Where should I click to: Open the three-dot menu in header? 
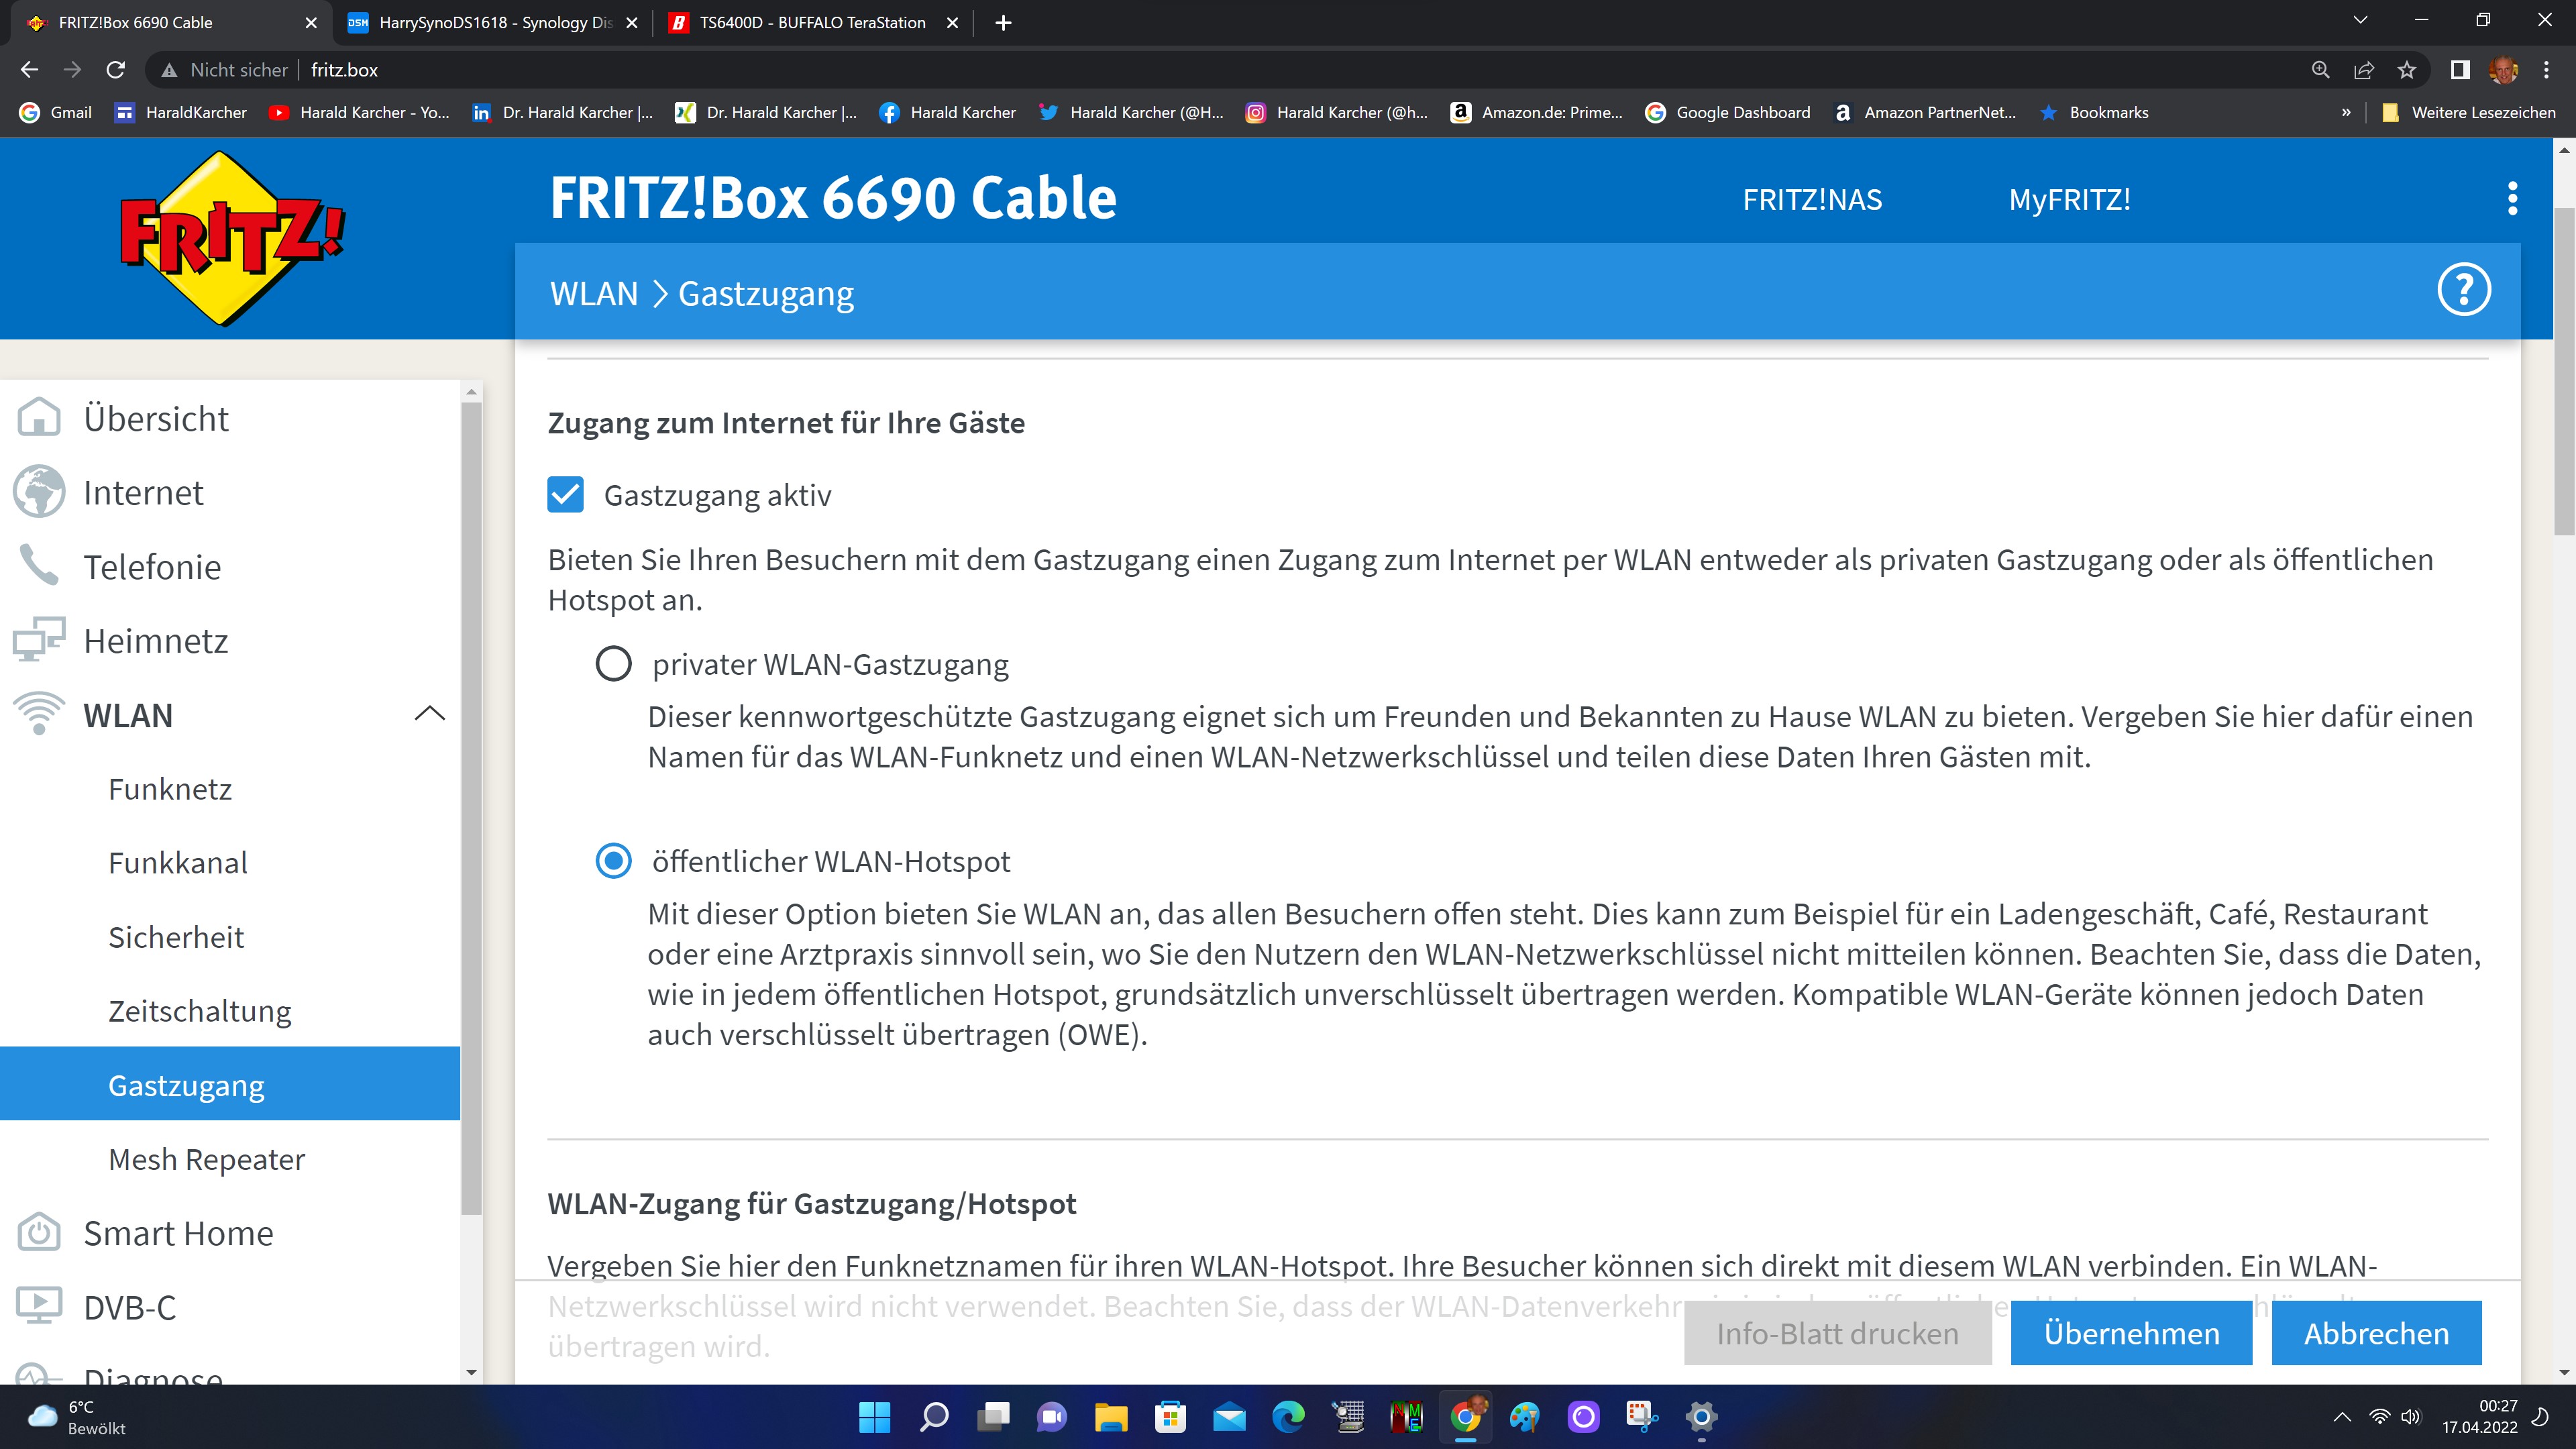click(2512, 199)
